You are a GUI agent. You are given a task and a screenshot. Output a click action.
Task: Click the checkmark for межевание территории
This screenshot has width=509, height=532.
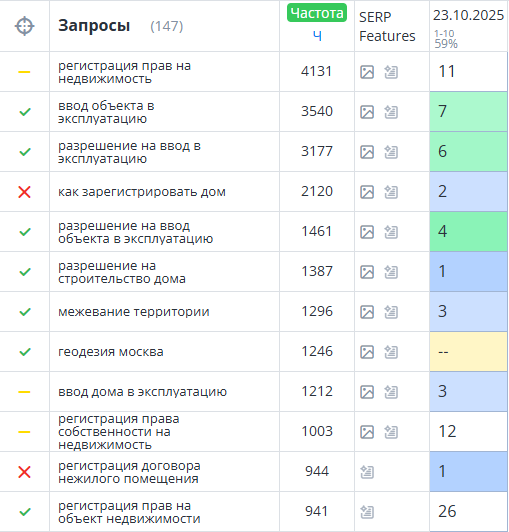coord(25,312)
